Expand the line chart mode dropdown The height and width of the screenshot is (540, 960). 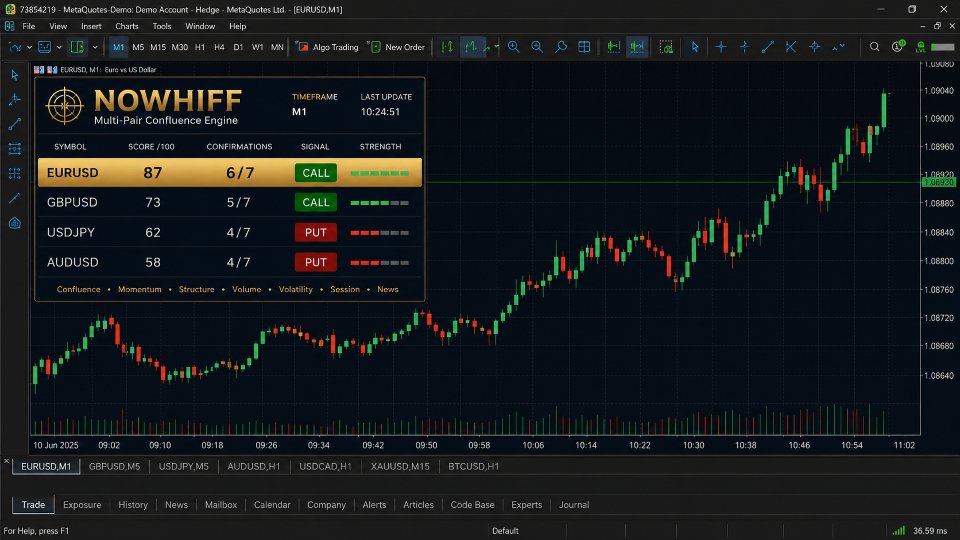click(497, 47)
